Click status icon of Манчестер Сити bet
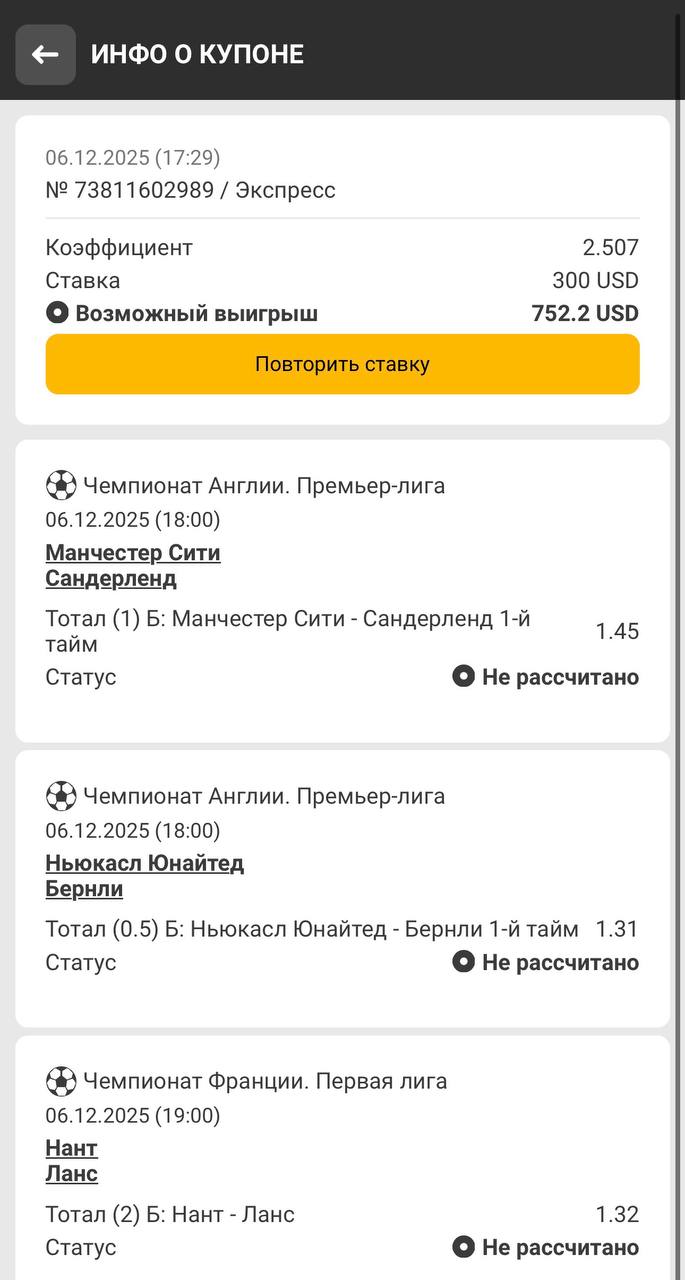 coord(463,677)
